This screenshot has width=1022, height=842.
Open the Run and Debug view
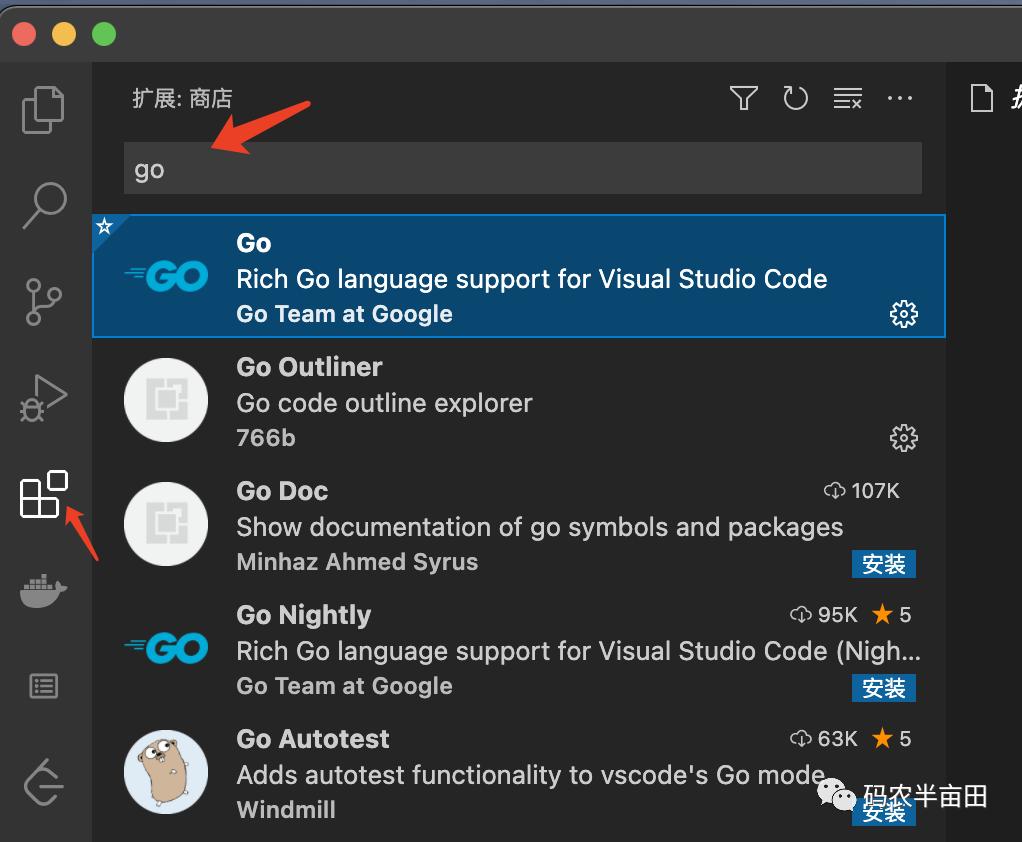[43, 398]
